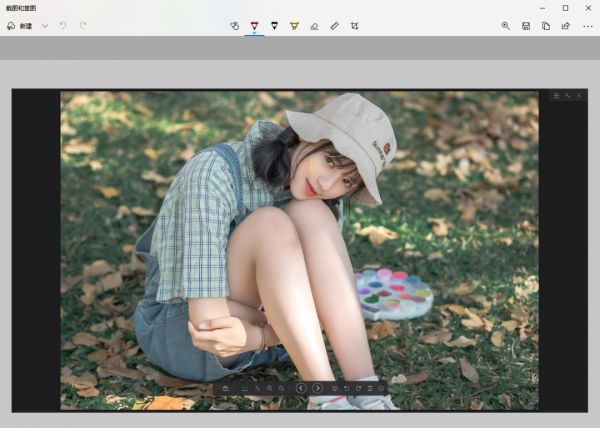Expand the dropdown arrow beside 新建
The image size is (600, 428).
[x=45, y=25]
